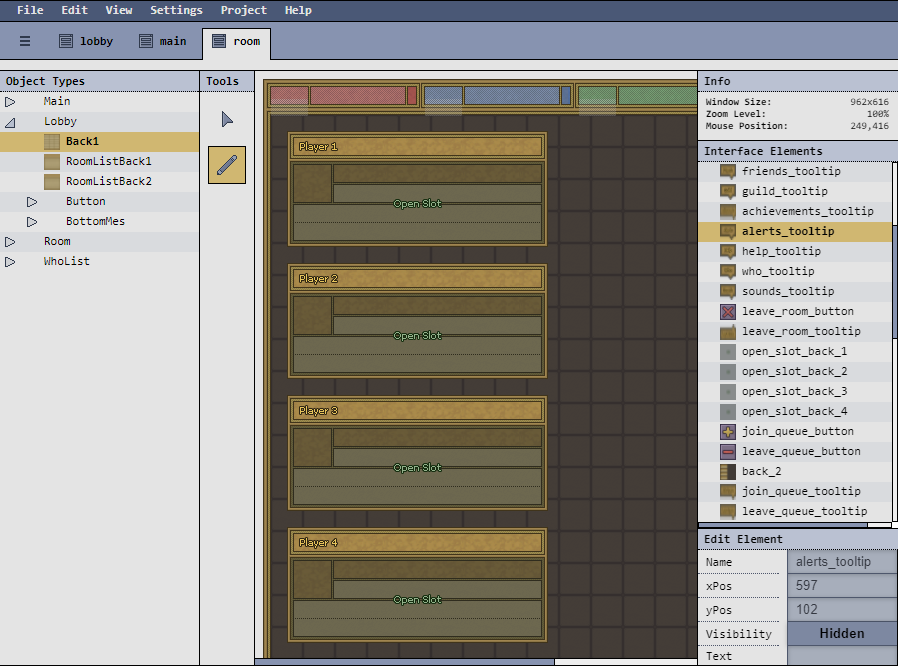Expand the Room object type
Screen dimensions: 898x666
(10, 242)
